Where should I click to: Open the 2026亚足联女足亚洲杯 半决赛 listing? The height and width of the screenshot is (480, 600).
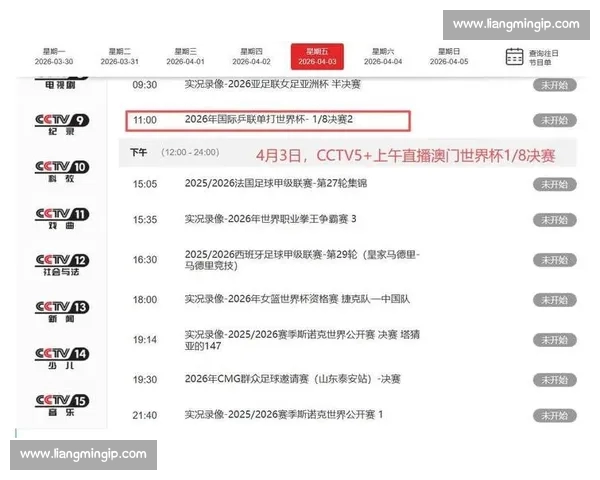pos(272,84)
